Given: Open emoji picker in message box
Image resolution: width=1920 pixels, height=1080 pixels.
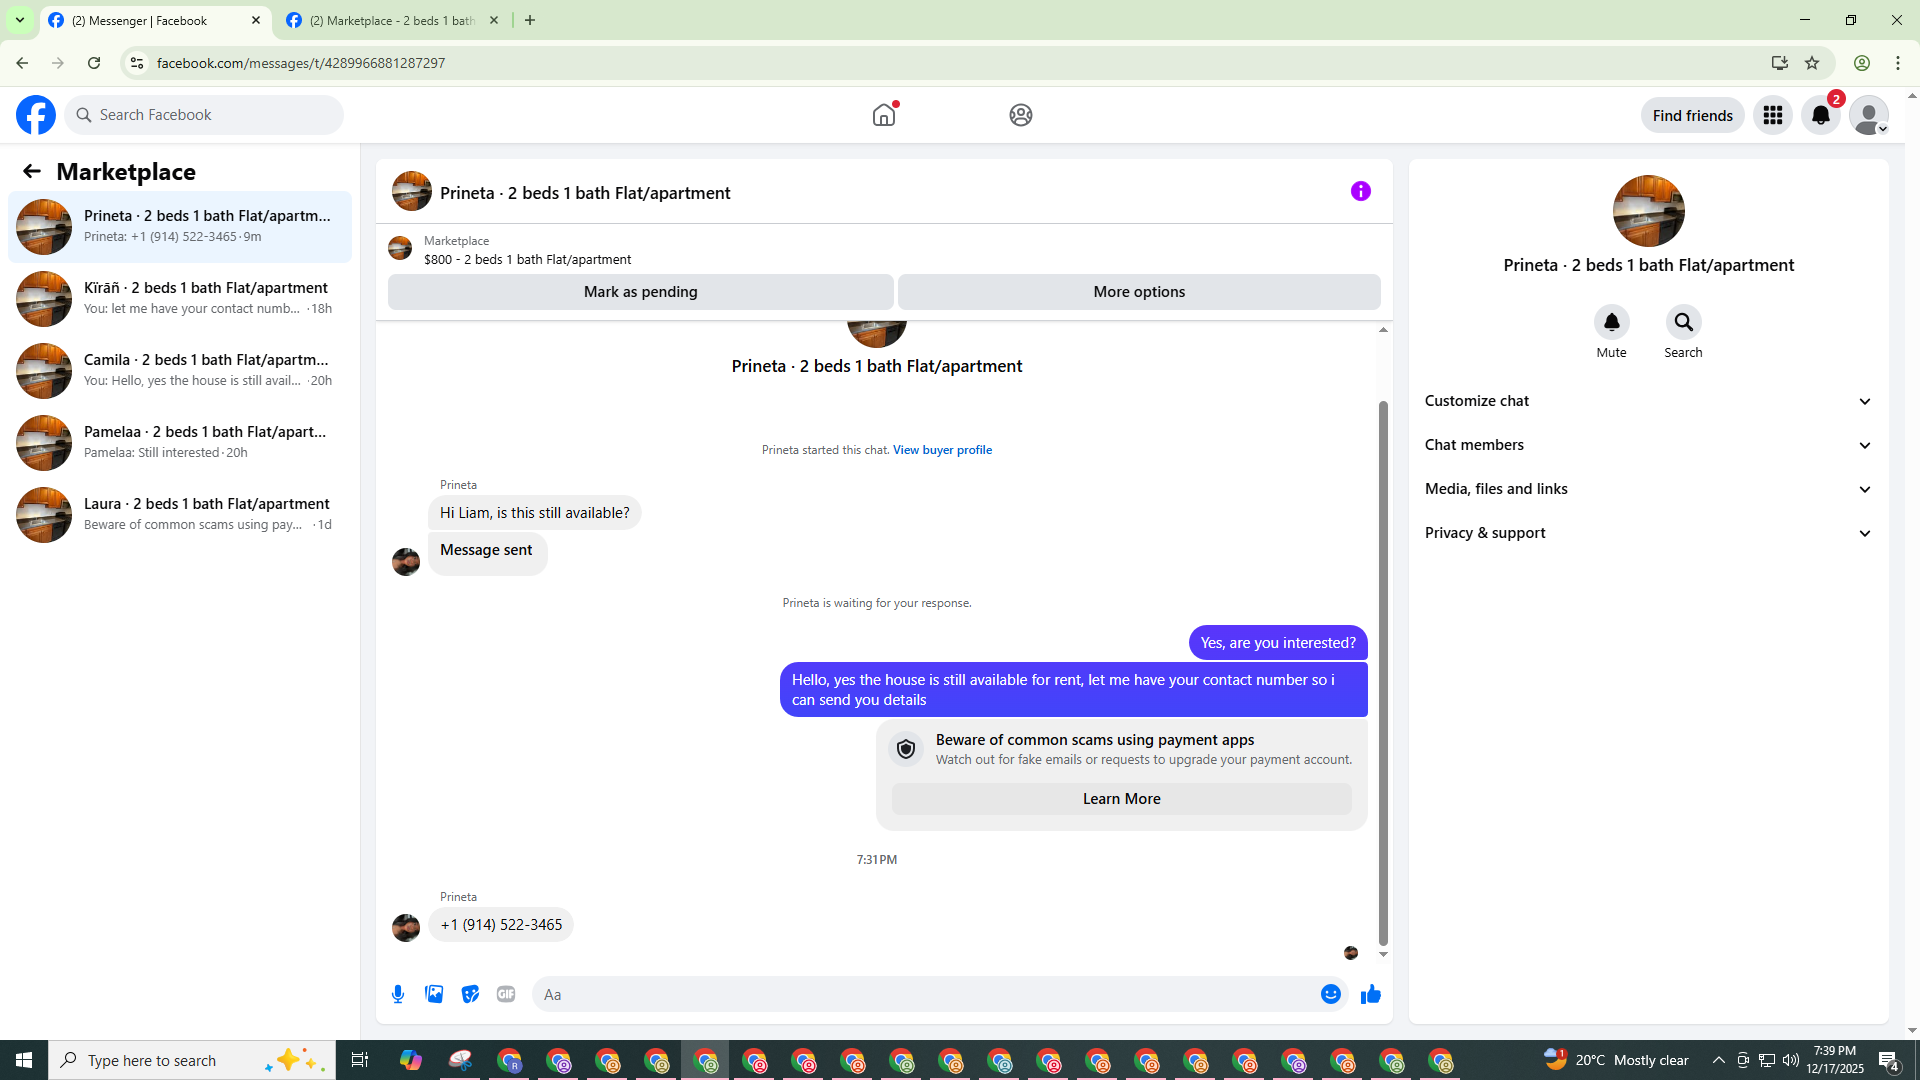Looking at the screenshot, I should tap(1330, 994).
